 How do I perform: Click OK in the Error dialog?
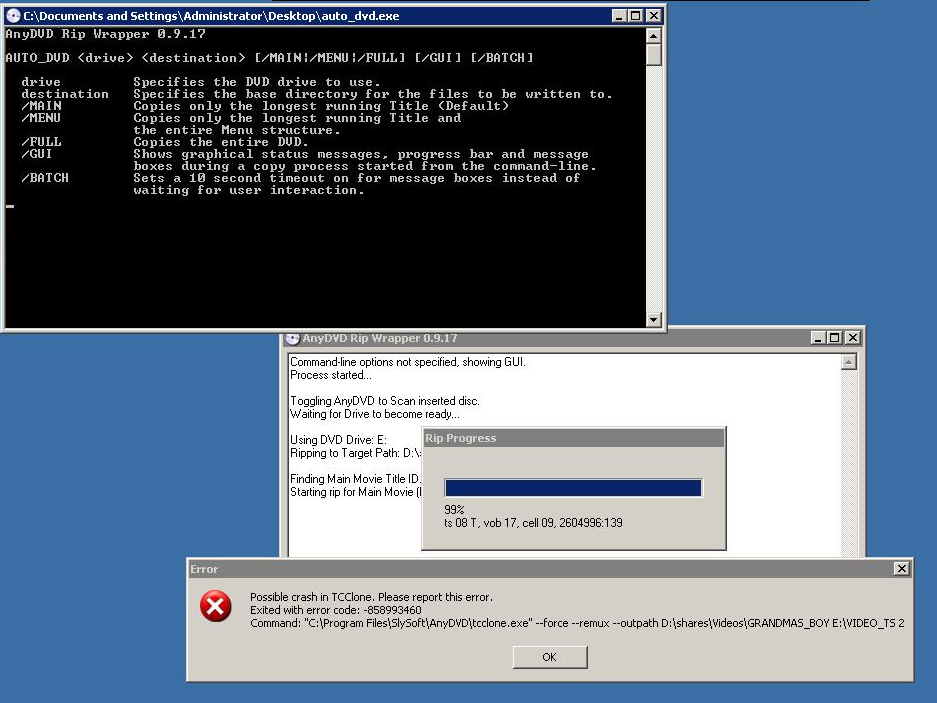click(550, 657)
